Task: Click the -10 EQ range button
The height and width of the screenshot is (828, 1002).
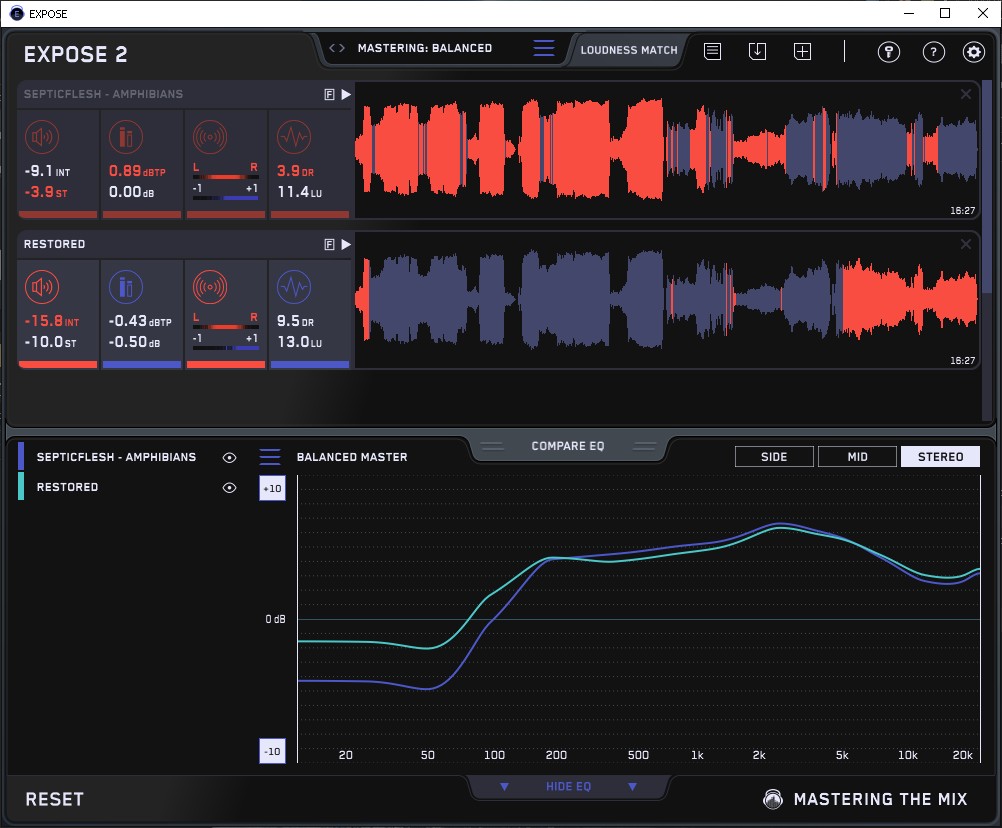Action: coord(272,751)
